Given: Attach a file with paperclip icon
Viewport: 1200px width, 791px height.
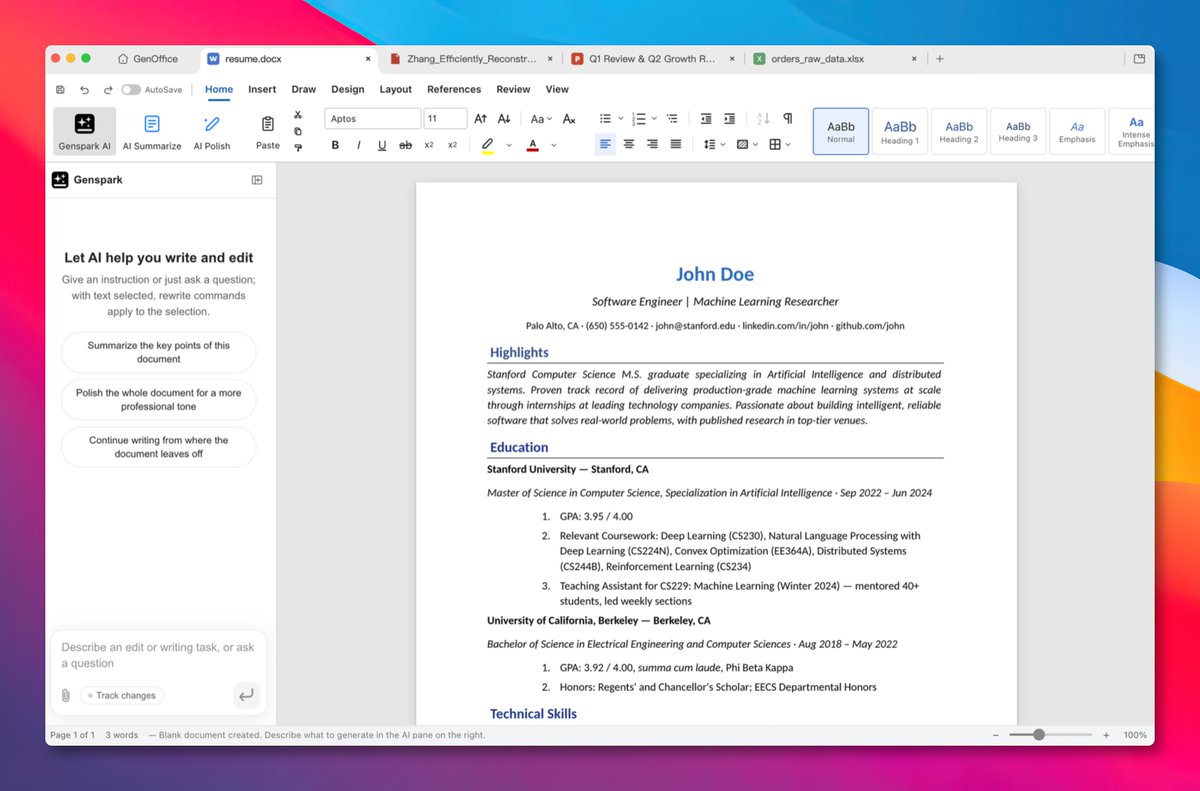Looking at the screenshot, I should (66, 695).
